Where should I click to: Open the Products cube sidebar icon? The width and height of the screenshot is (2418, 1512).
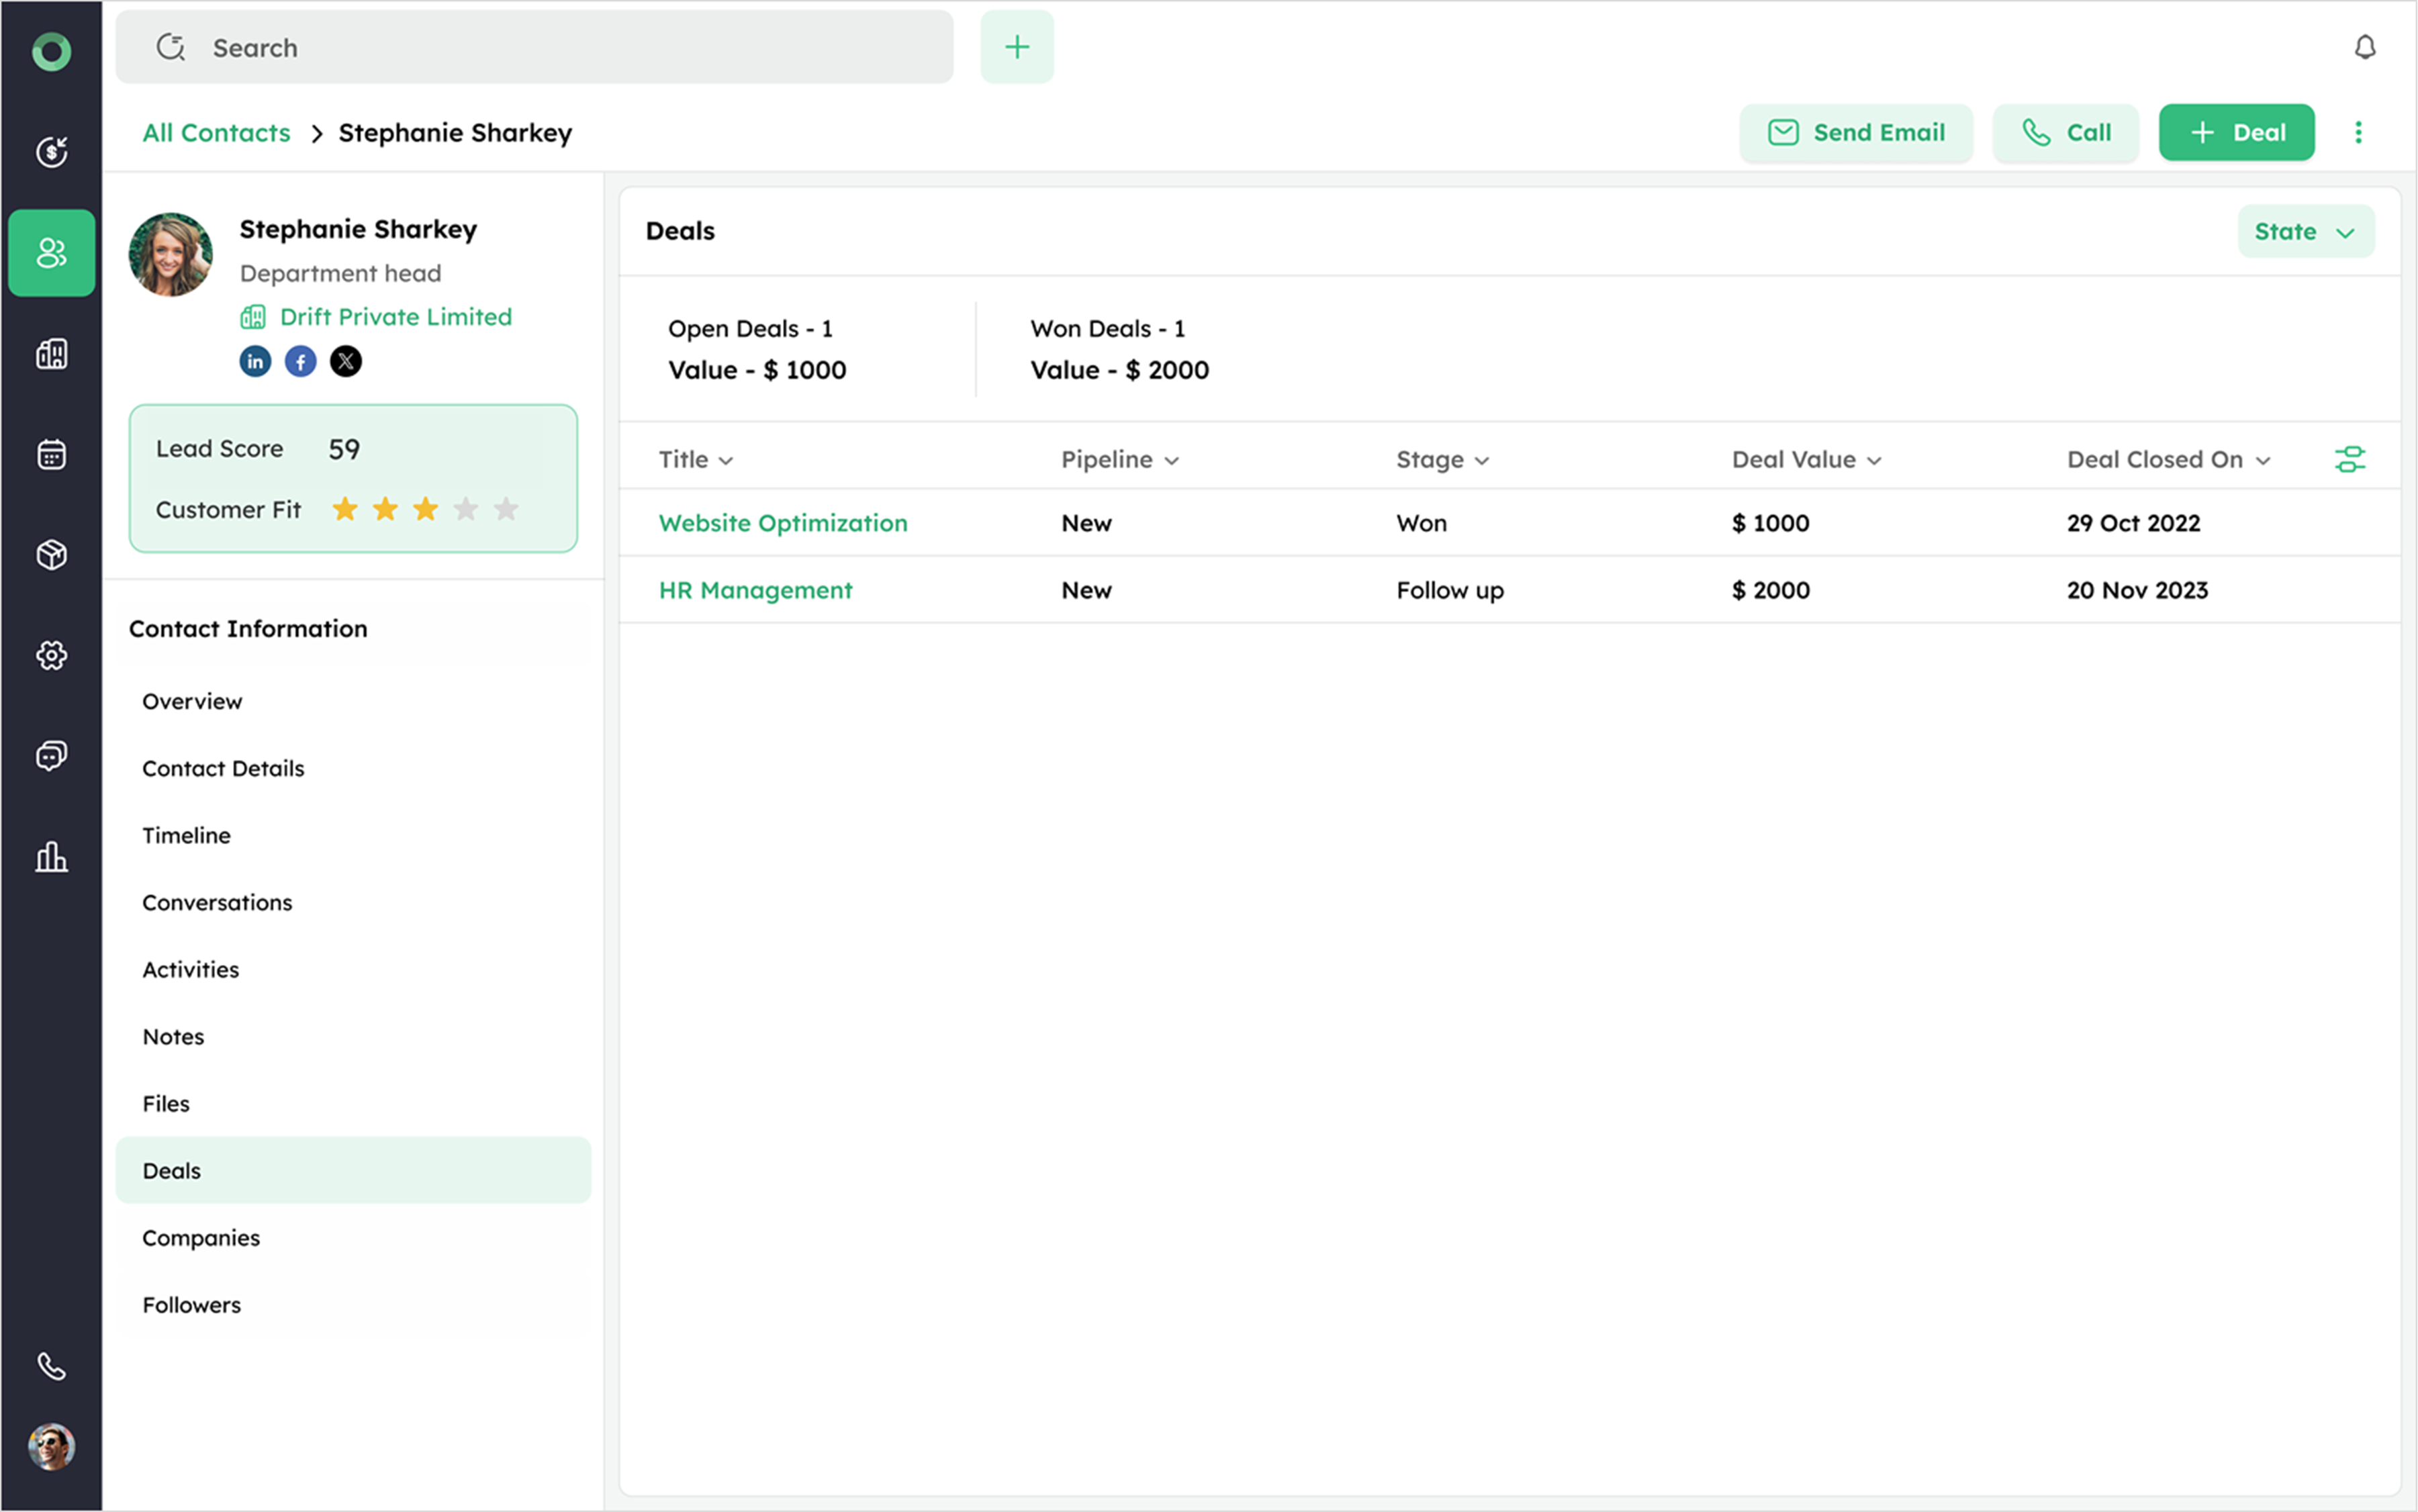click(x=51, y=554)
